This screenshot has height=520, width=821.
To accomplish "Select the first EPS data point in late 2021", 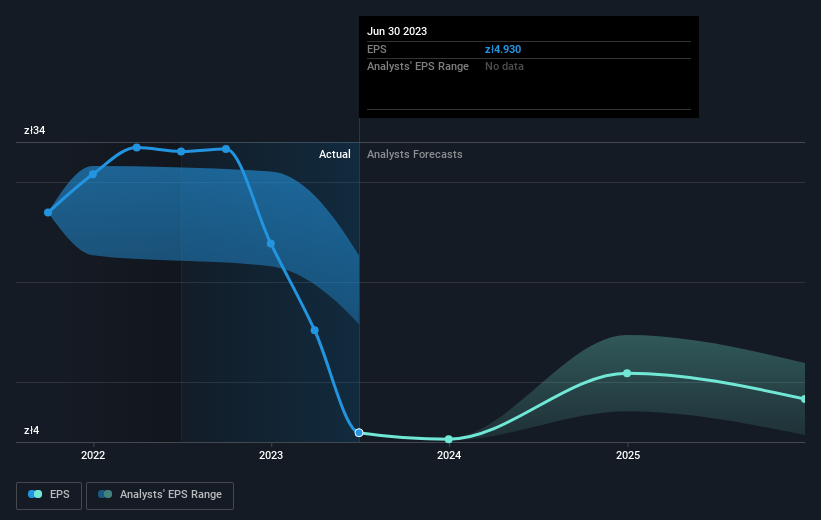I will (48, 213).
